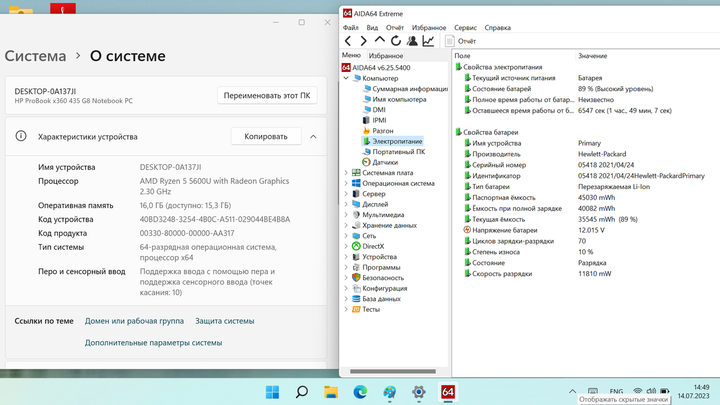
Task: Open the graph icon in AIDA64 toolbar
Action: click(x=428, y=41)
